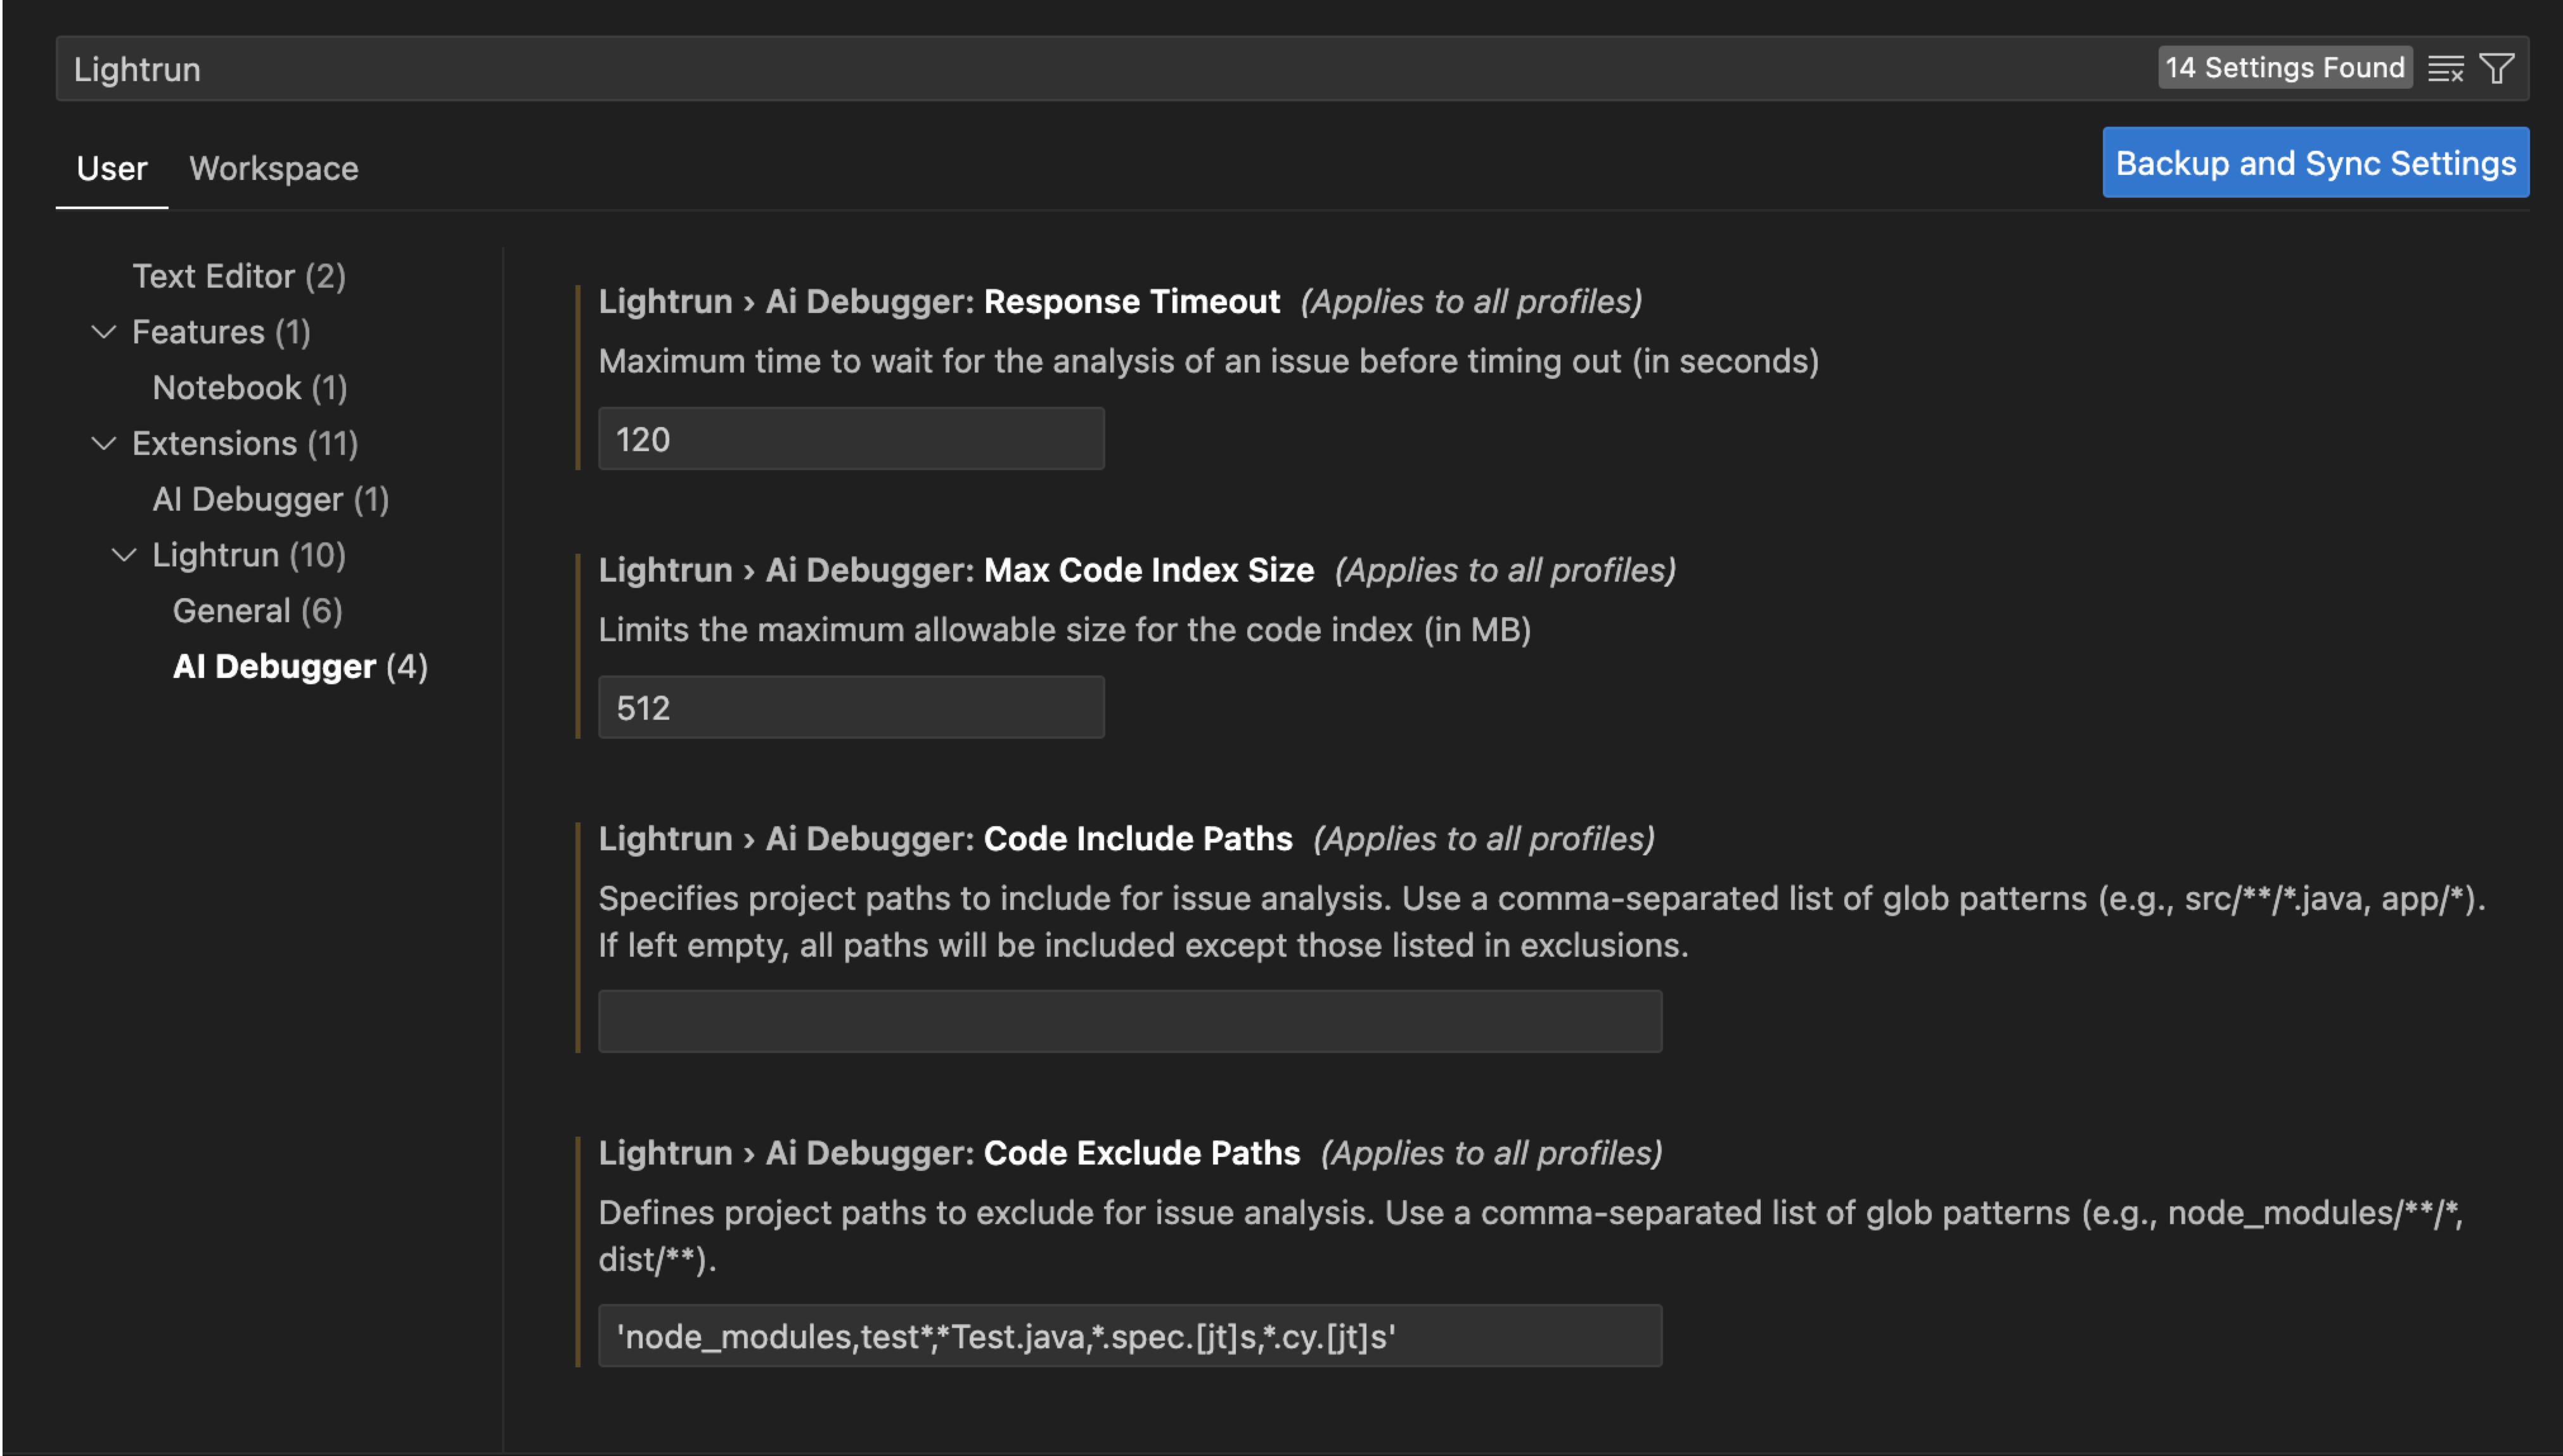
Task: Edit the Response Timeout value field
Action: coord(850,439)
